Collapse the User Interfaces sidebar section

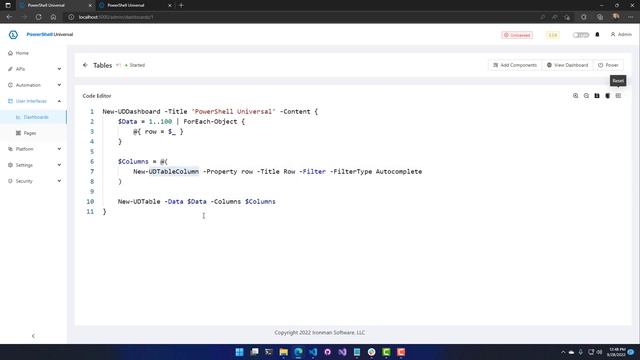click(x=33, y=101)
